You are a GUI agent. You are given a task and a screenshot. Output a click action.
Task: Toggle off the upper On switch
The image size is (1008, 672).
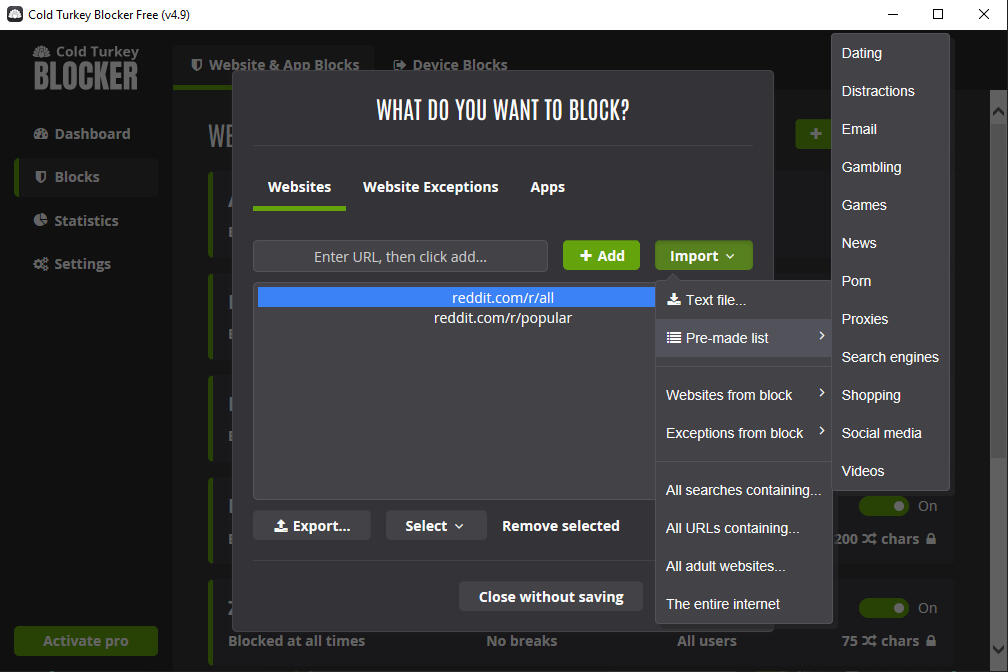point(884,506)
